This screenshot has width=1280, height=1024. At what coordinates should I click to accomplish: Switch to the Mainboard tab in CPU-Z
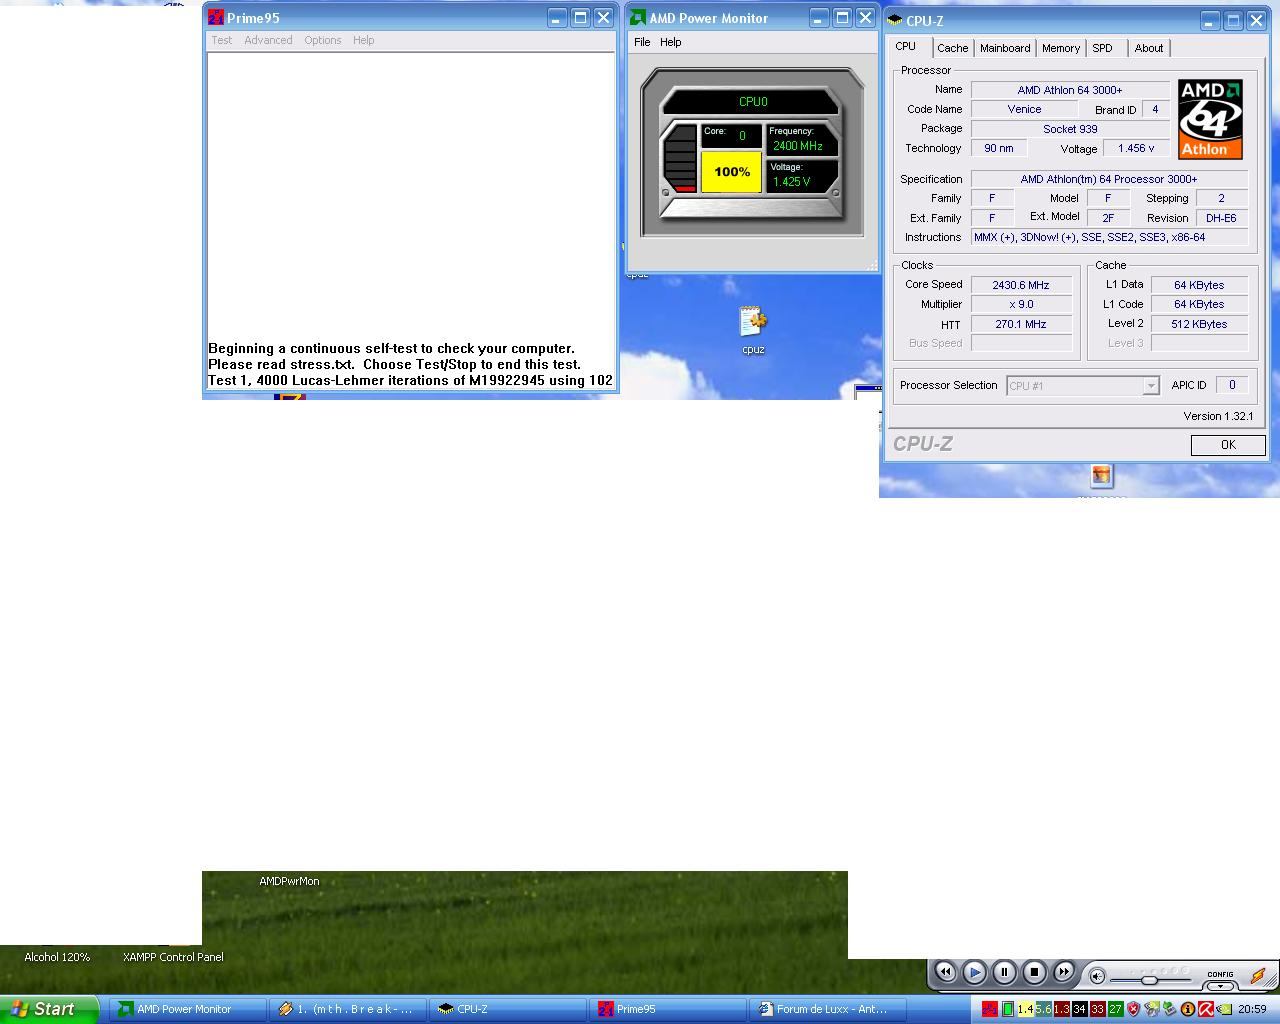[1005, 48]
